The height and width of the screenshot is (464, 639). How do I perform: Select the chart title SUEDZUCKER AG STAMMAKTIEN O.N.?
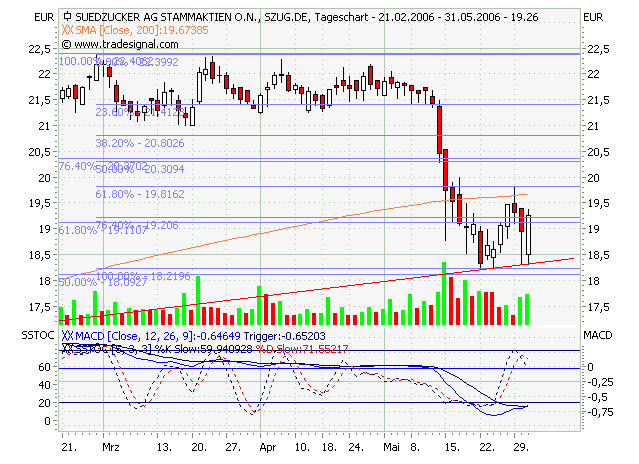pyautogui.click(x=168, y=17)
